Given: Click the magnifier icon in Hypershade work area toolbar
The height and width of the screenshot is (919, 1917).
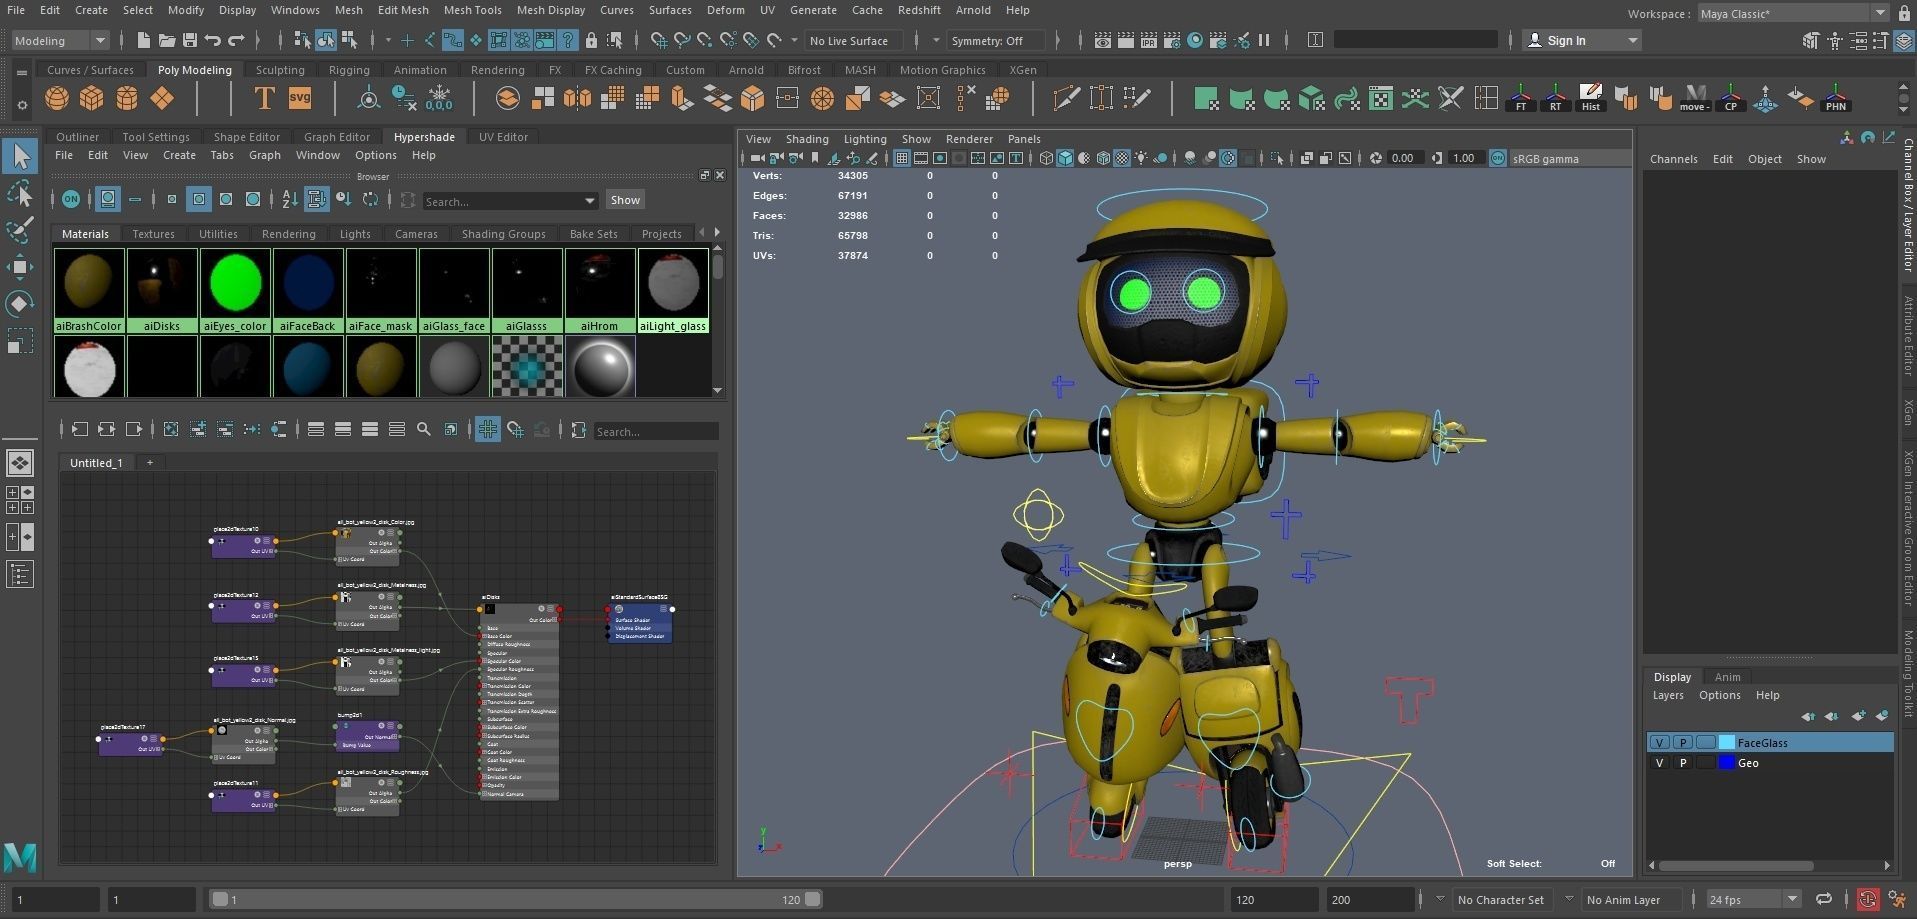Looking at the screenshot, I should pyautogui.click(x=424, y=429).
